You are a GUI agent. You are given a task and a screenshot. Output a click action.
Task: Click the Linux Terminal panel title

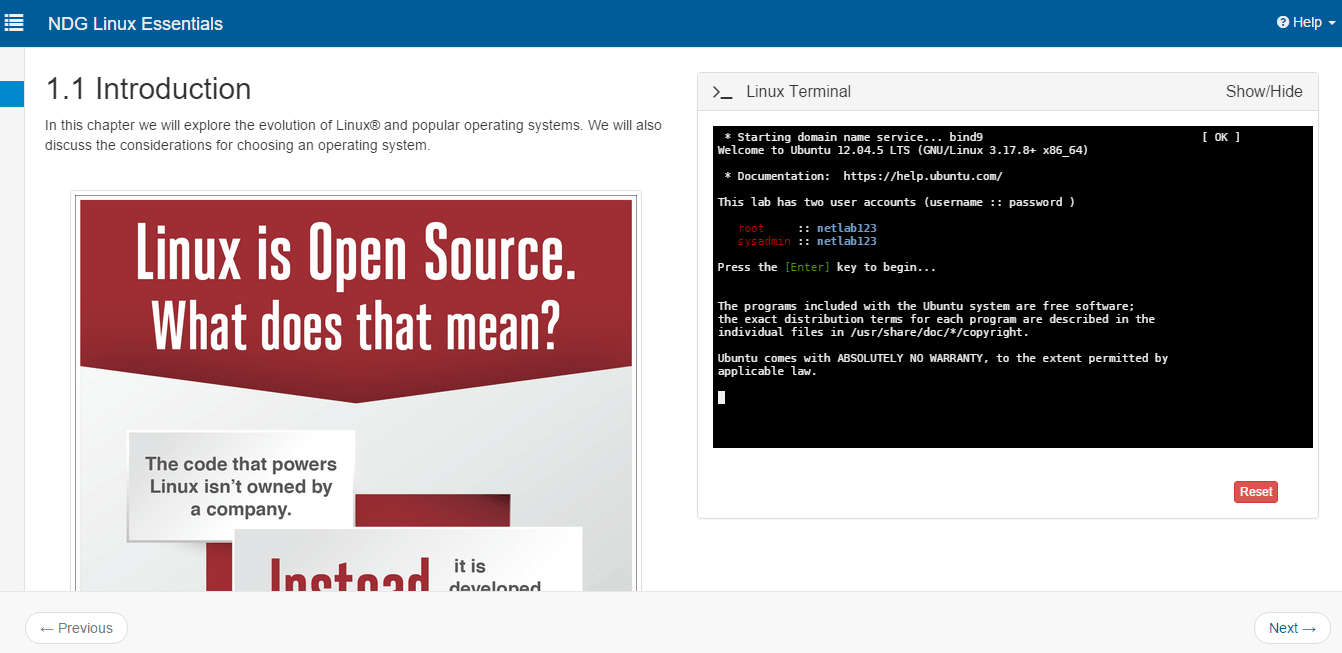pos(798,92)
